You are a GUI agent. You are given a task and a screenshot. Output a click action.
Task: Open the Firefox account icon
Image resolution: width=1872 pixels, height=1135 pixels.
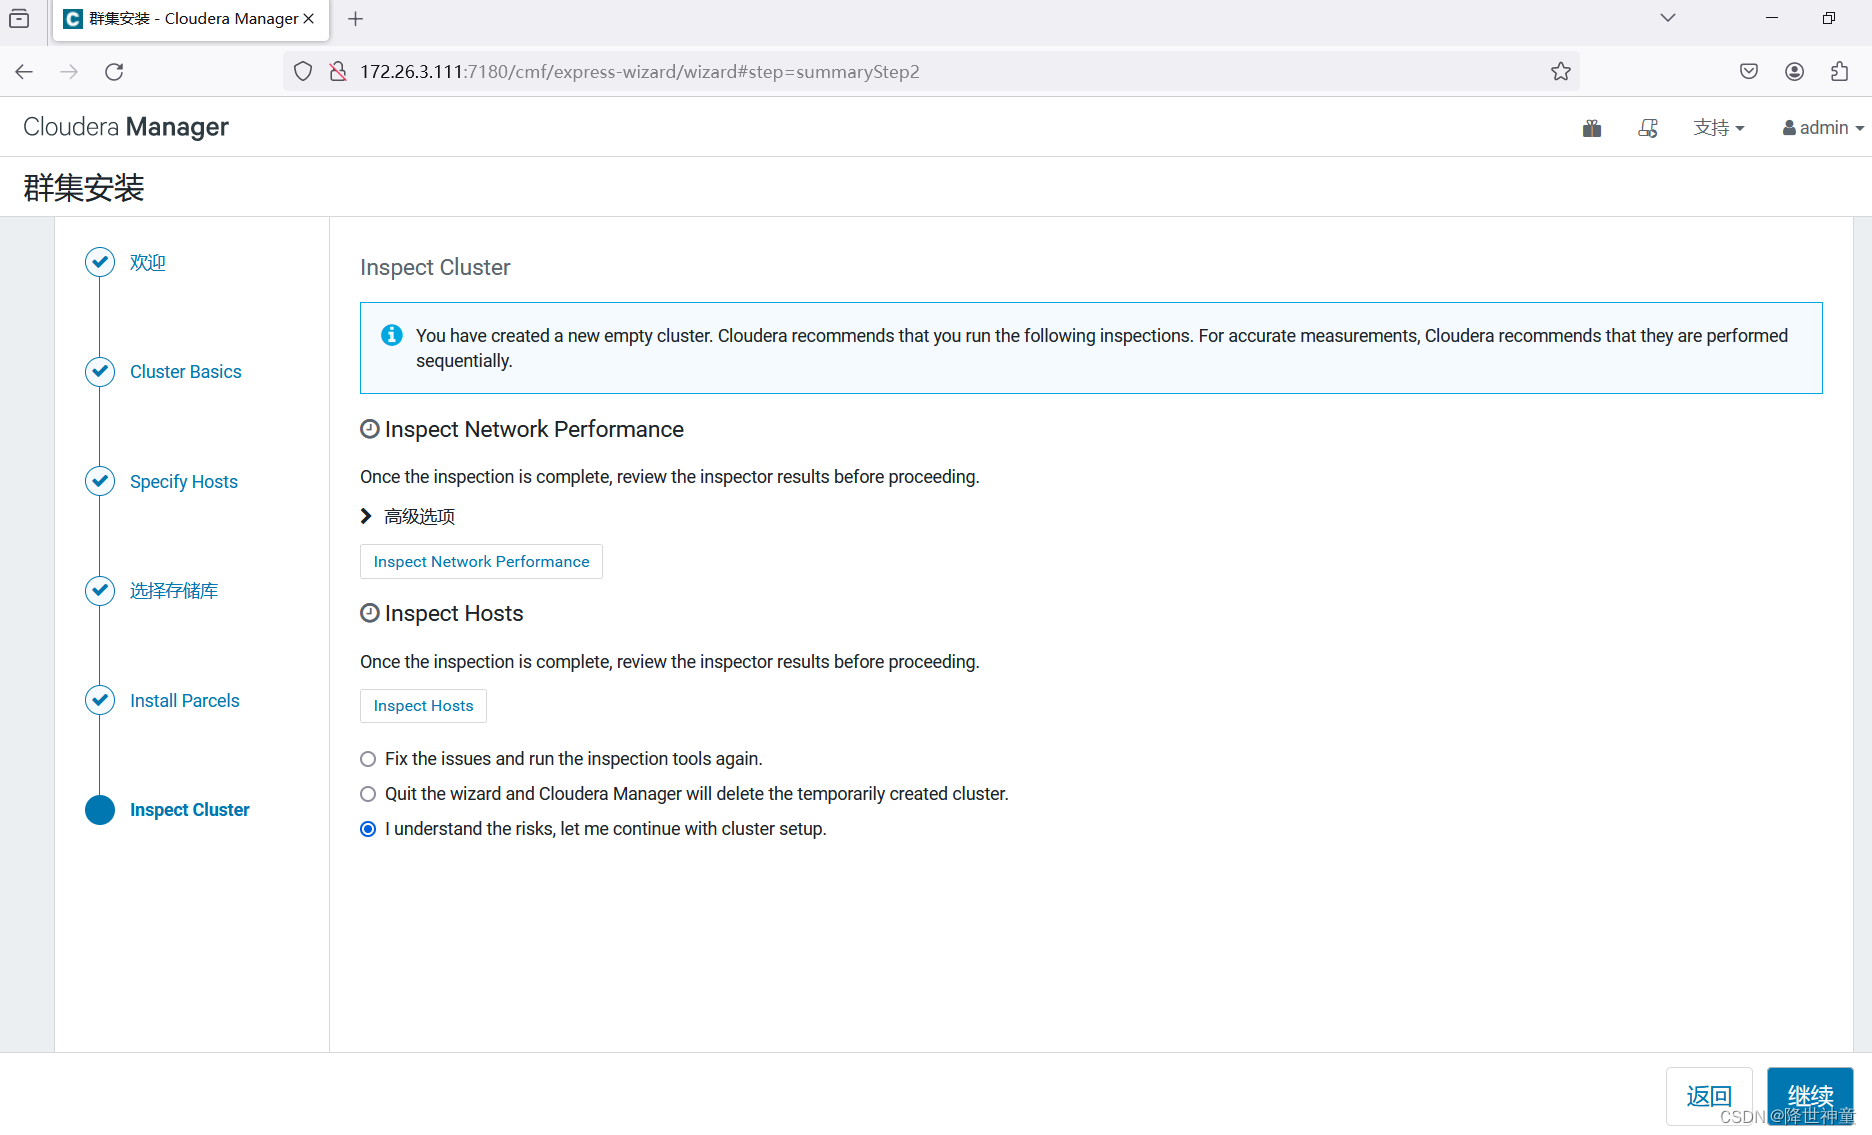pos(1795,71)
